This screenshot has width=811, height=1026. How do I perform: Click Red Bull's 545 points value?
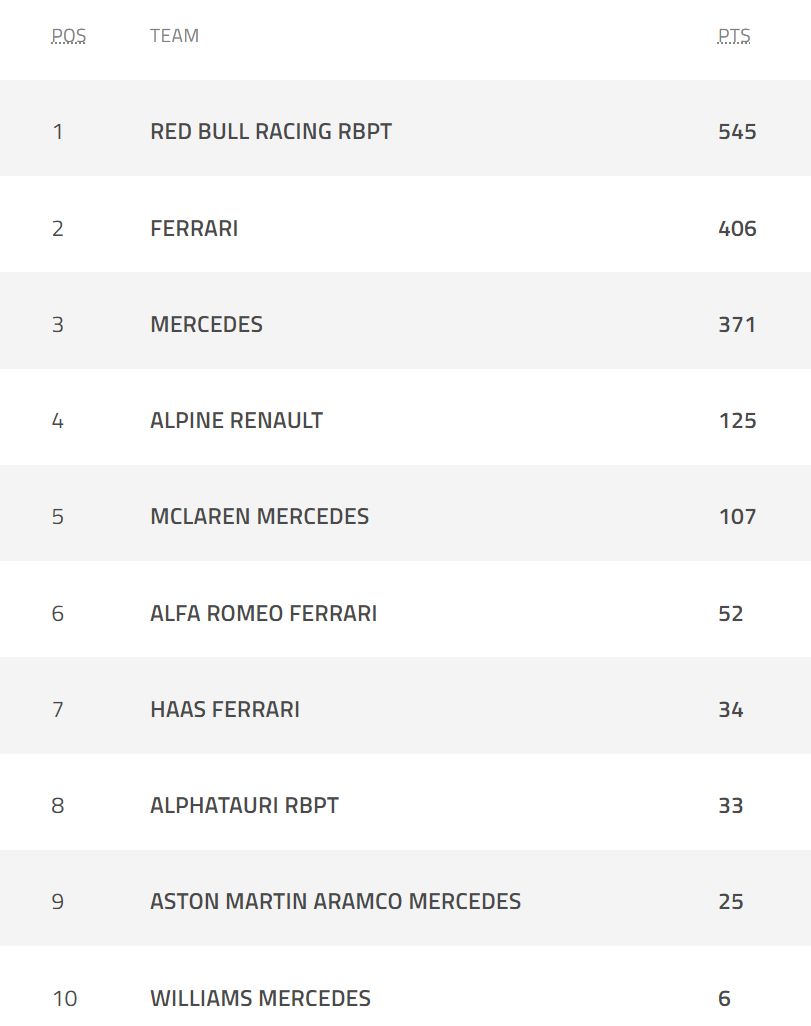click(x=737, y=132)
